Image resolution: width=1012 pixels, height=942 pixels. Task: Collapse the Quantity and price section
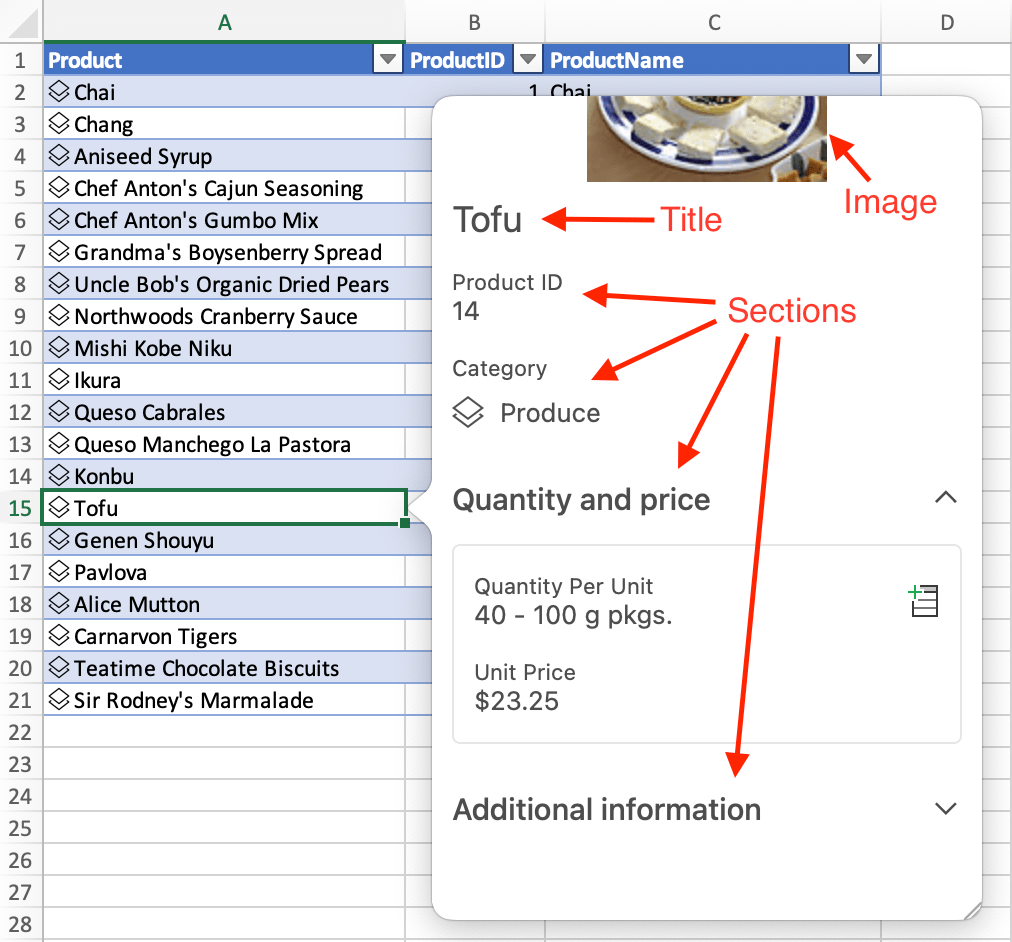(x=945, y=497)
